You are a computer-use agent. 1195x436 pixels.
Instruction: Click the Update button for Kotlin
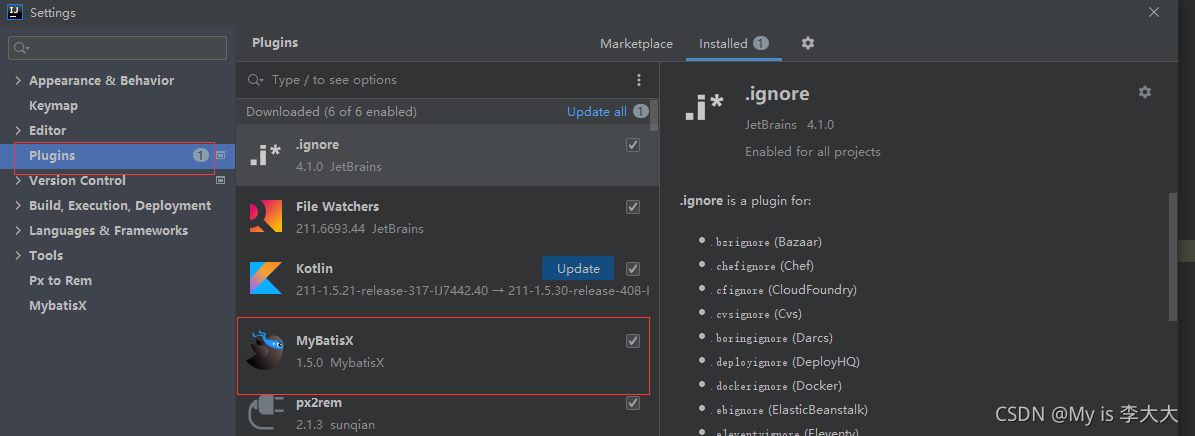point(578,268)
